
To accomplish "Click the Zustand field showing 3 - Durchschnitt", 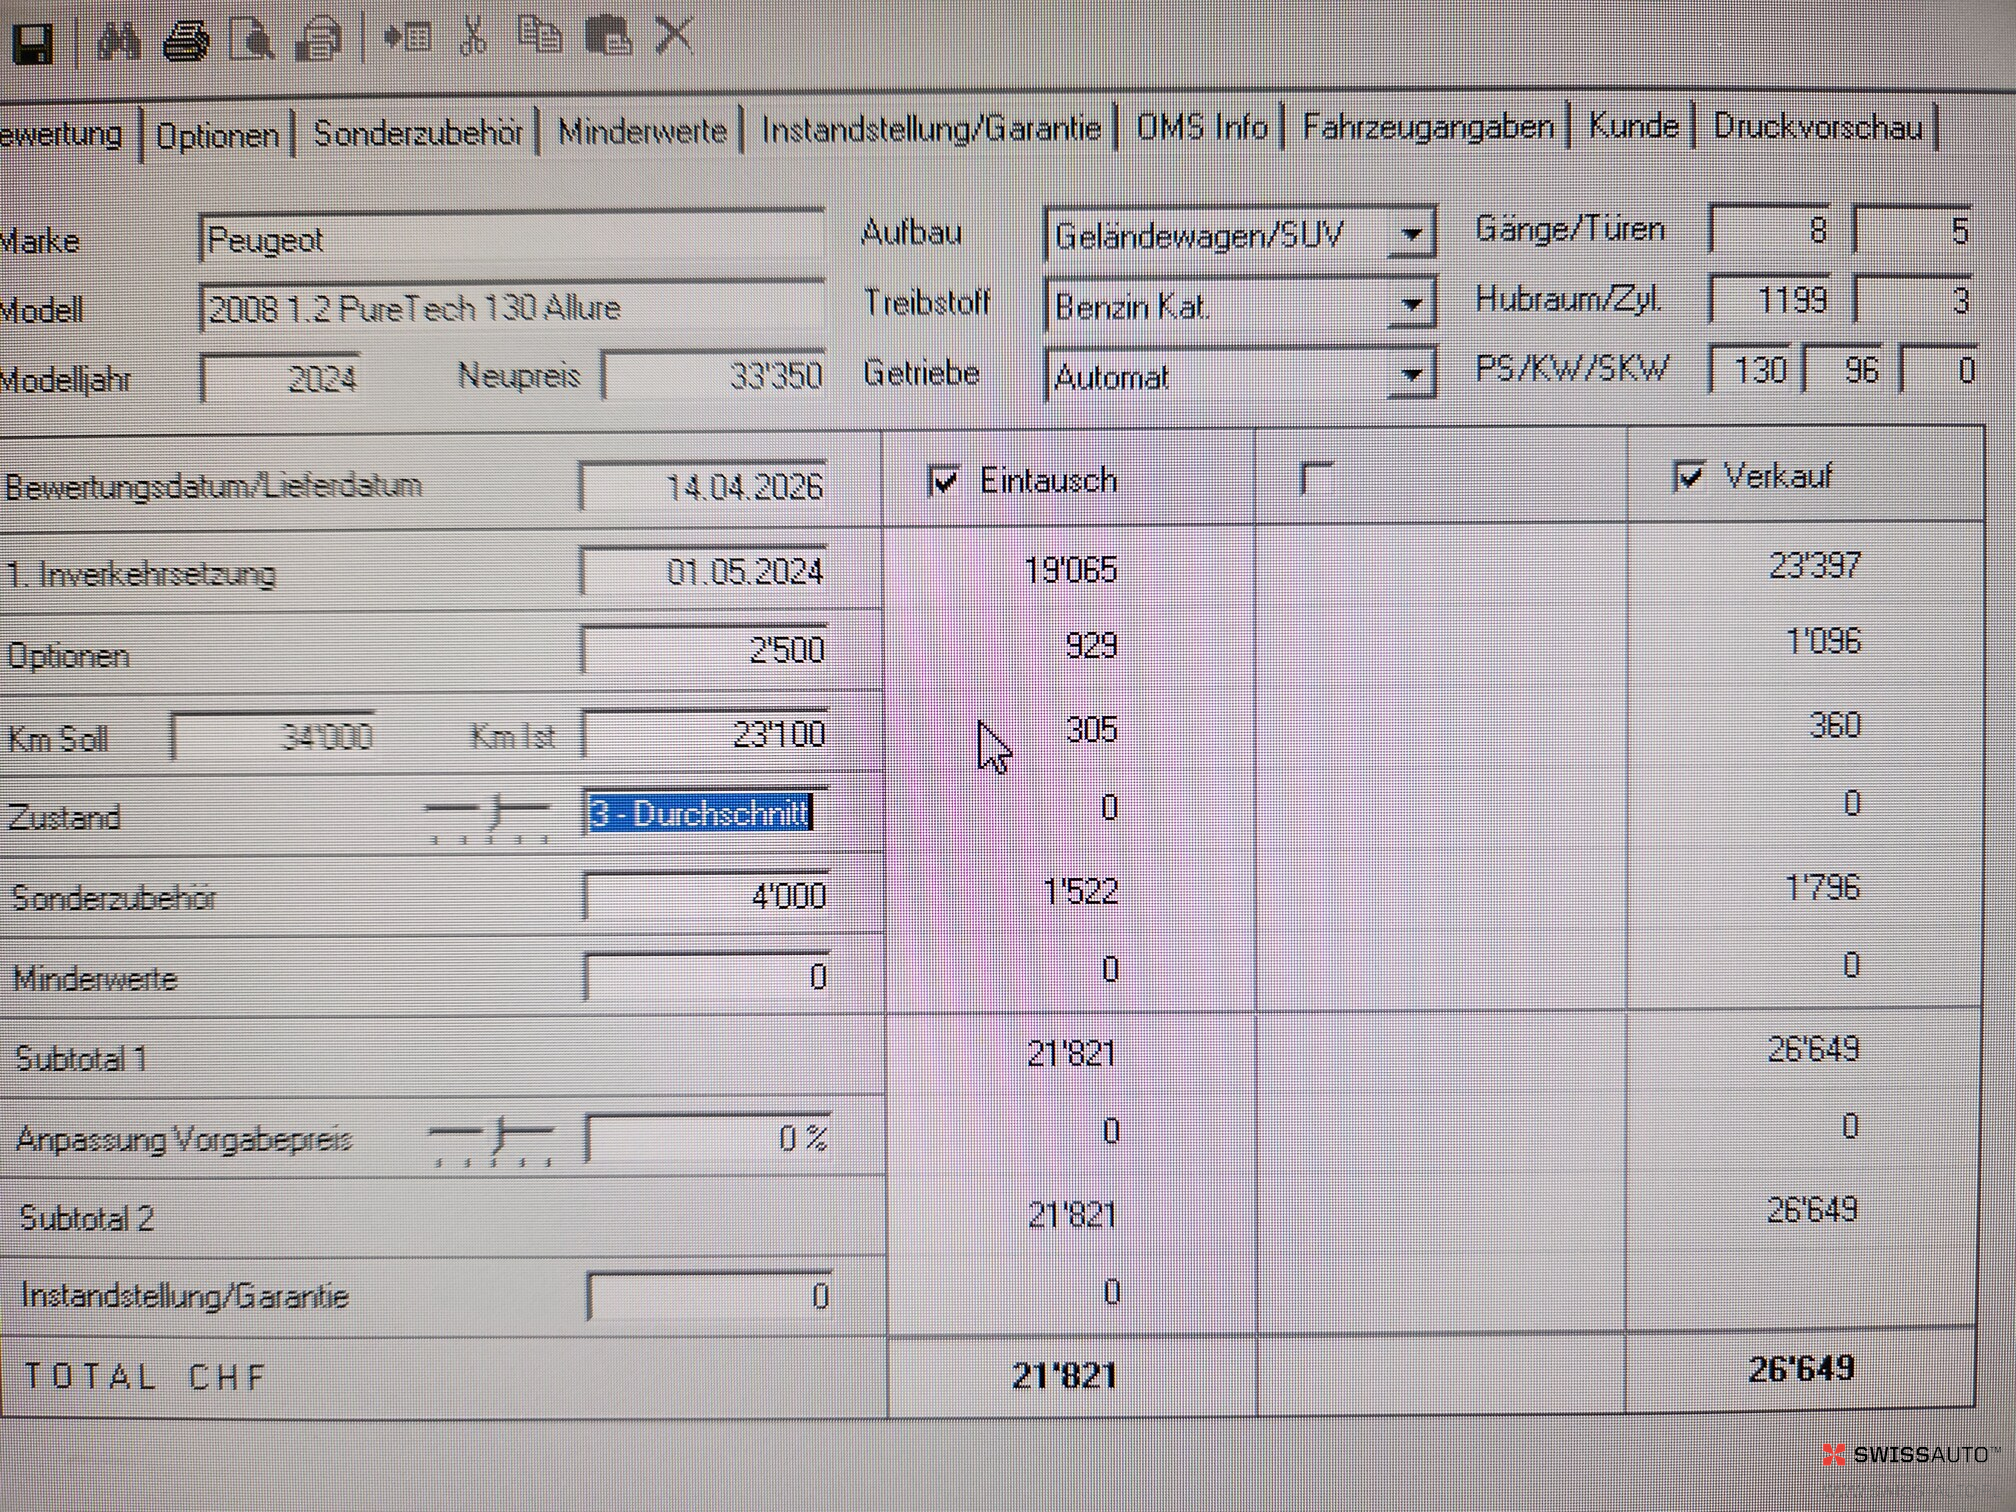I will tap(706, 813).
